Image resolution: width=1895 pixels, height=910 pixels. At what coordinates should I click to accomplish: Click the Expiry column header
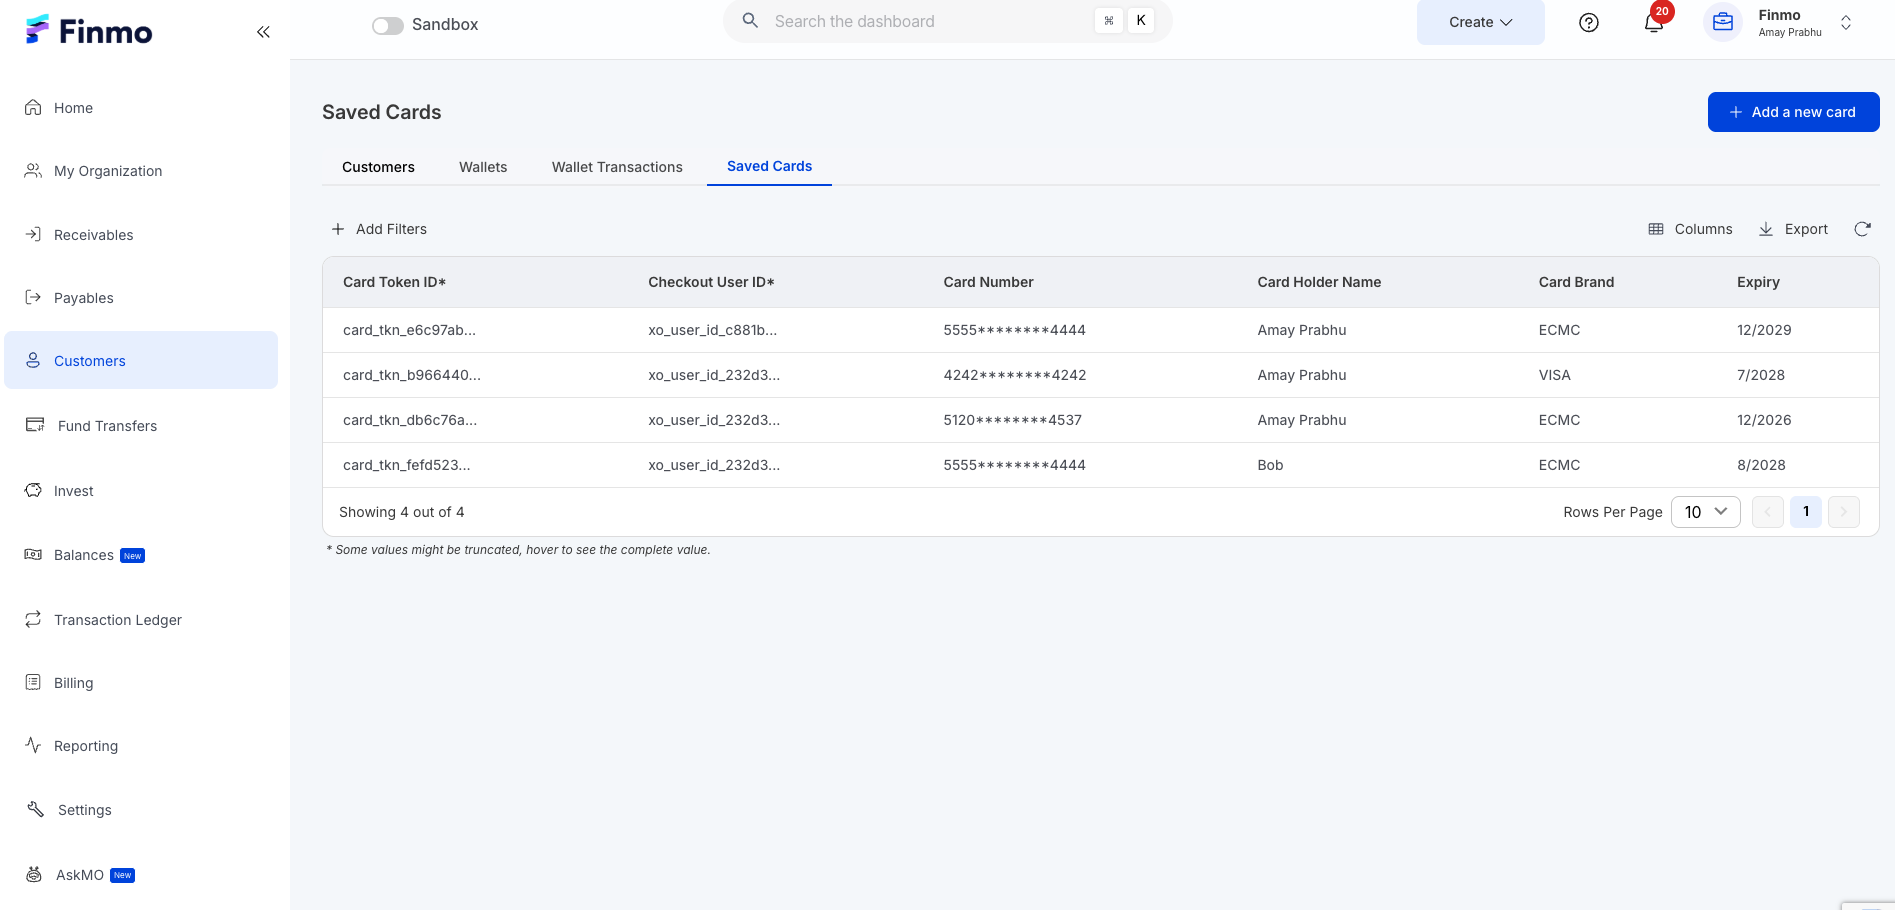(x=1758, y=282)
